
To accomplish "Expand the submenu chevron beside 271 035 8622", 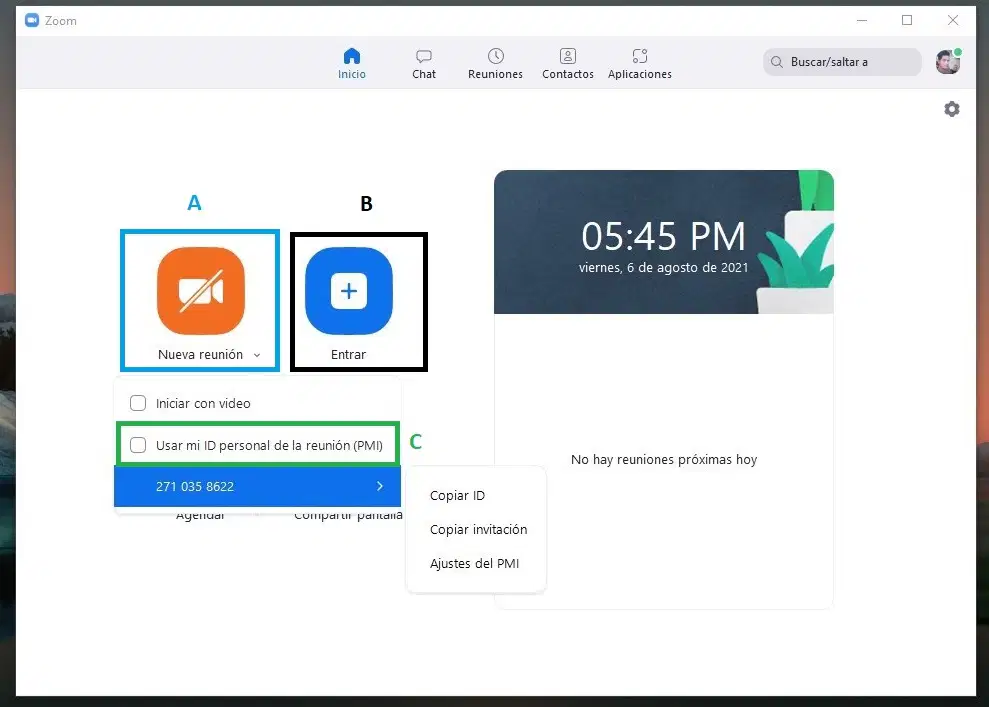I will click(x=380, y=486).
